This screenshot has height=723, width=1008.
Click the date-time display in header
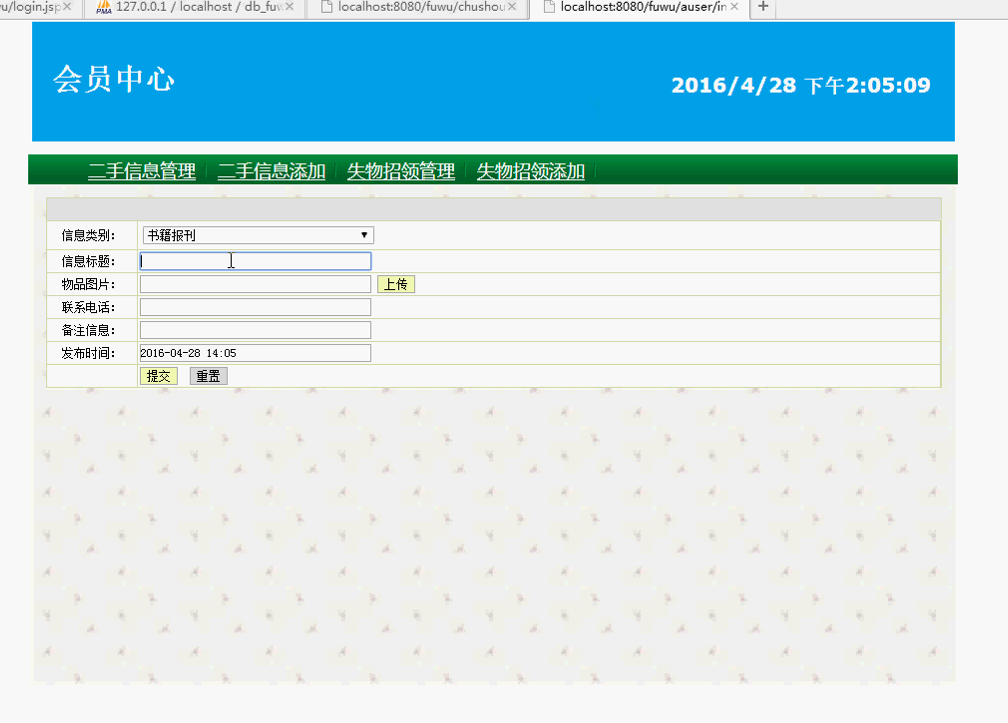[x=801, y=85]
